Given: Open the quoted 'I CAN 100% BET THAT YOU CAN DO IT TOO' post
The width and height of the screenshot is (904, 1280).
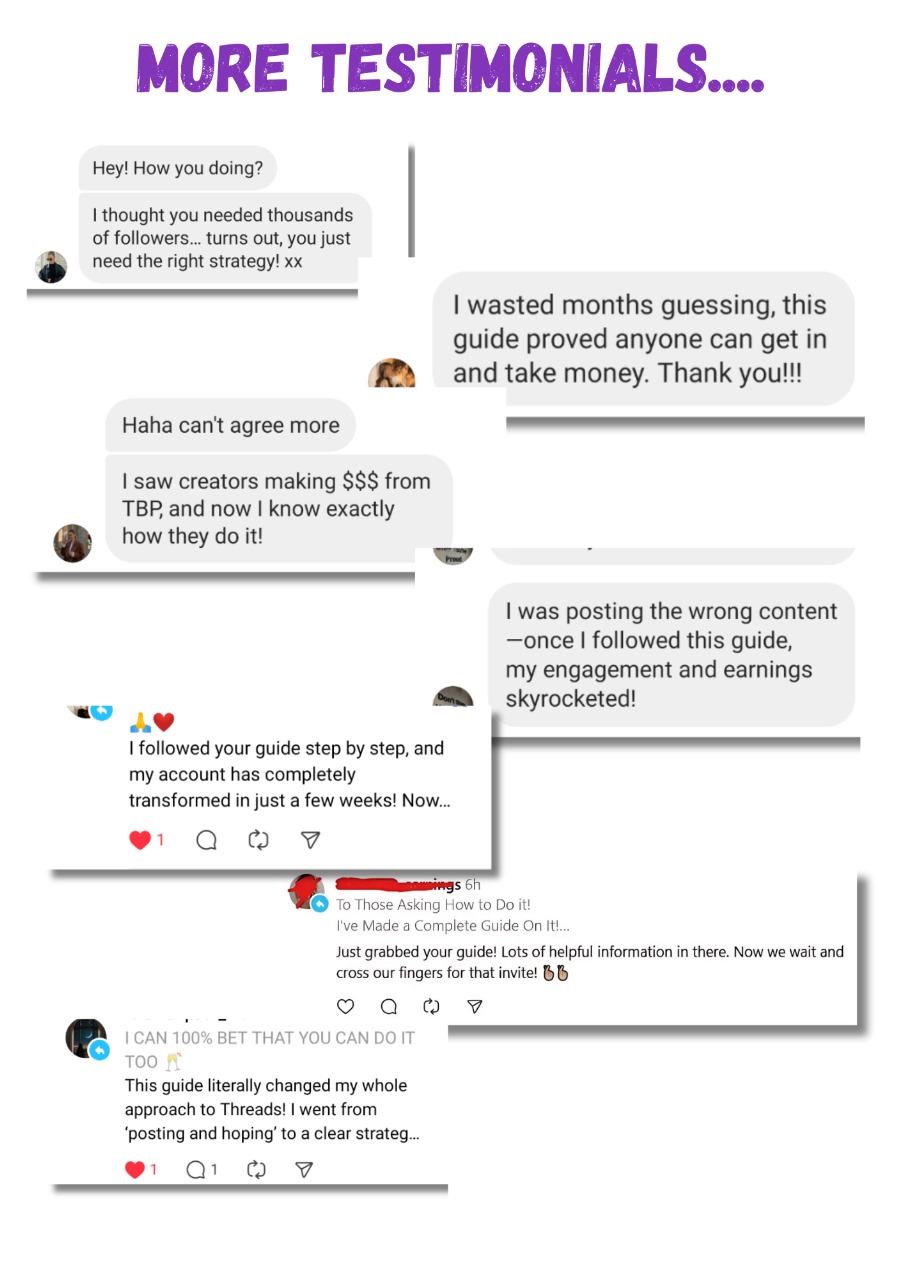Looking at the screenshot, I should [x=270, y=1050].
